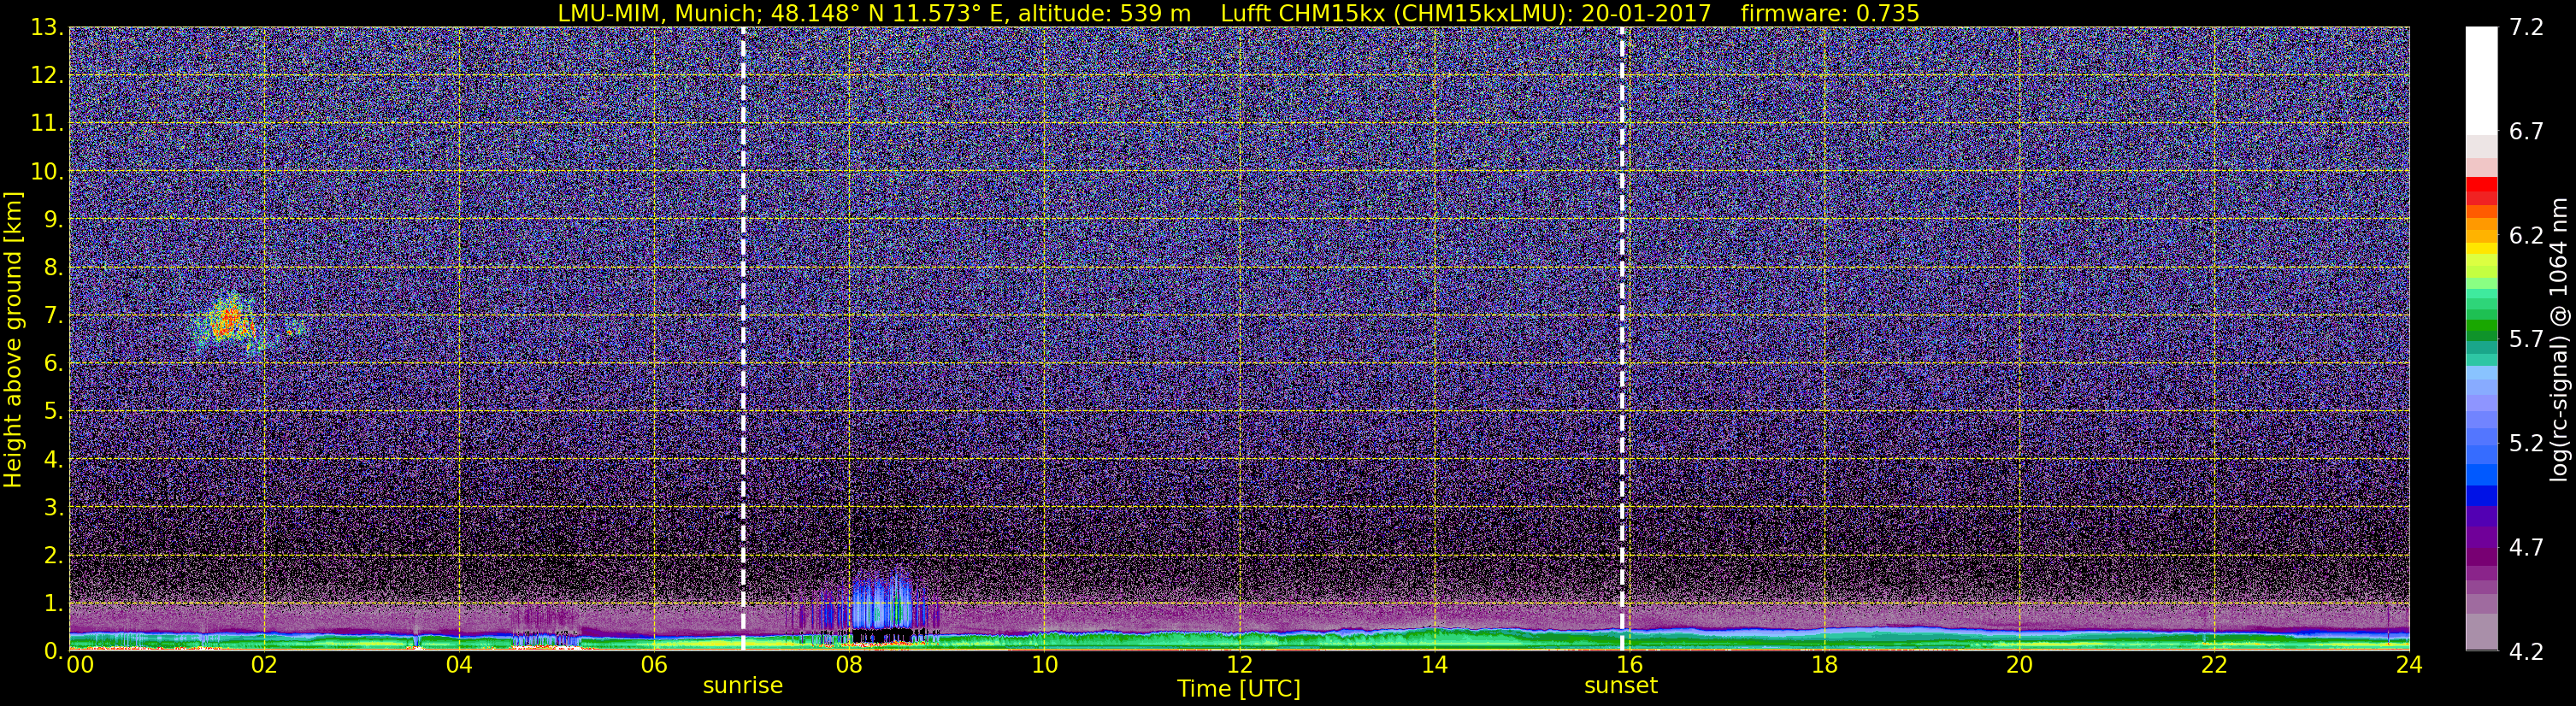This screenshot has height=706, width=2576.
Task: Click the 'sunrise' label below the axis
Action: coord(743,685)
